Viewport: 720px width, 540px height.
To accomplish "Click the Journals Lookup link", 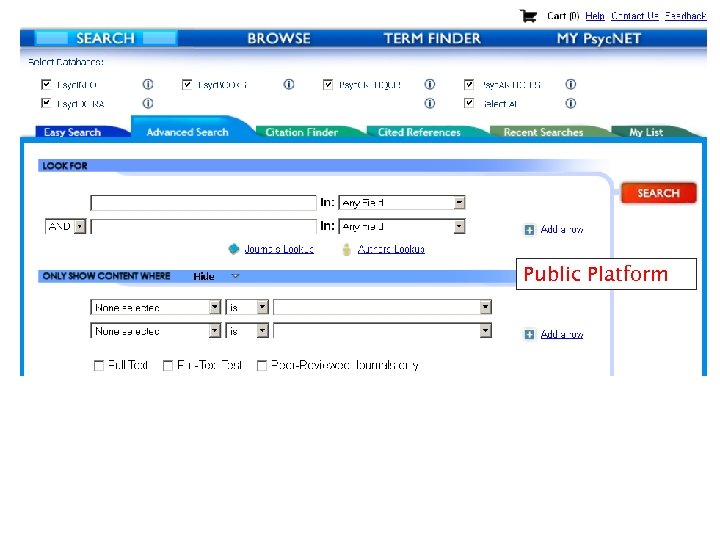I will [x=279, y=249].
